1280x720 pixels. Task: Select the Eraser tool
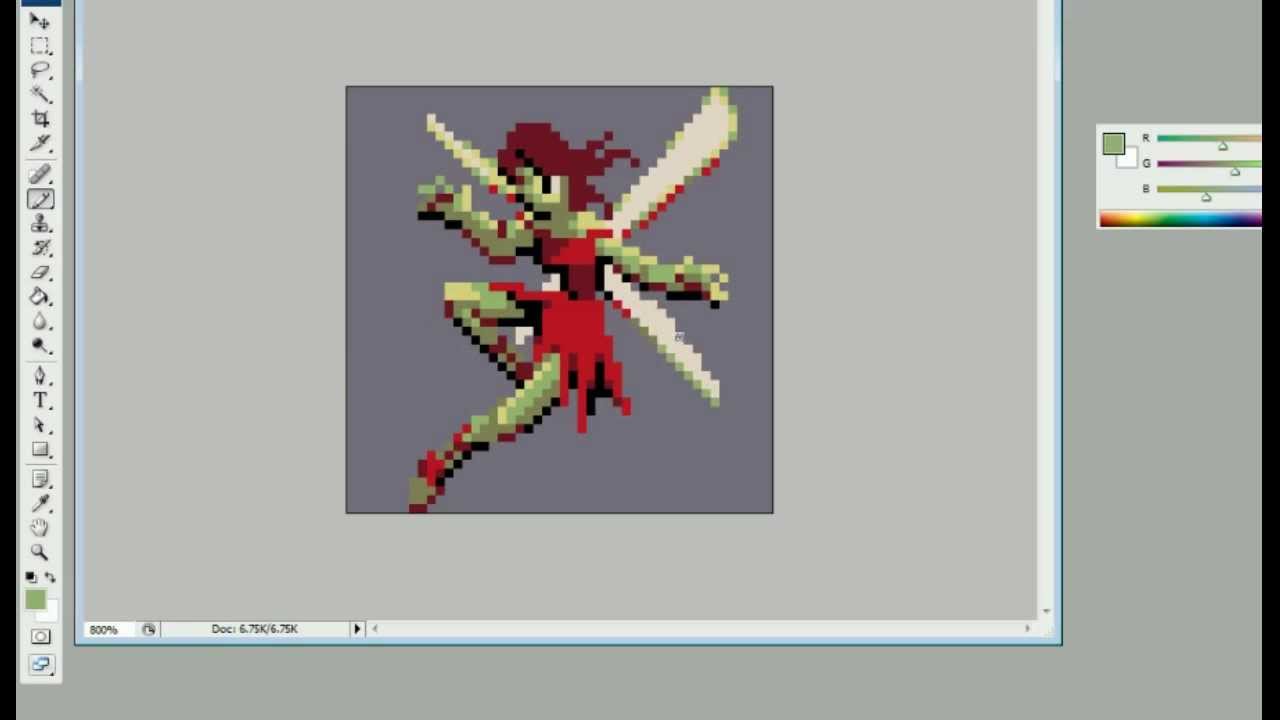coord(40,272)
